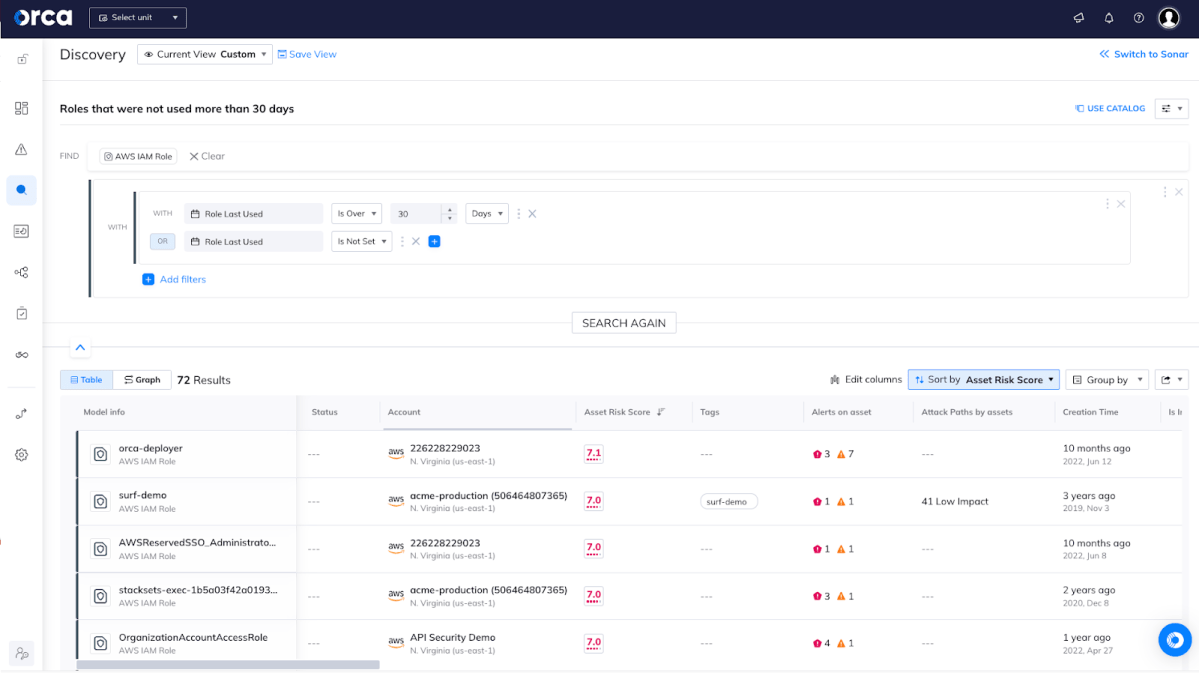Close the outer WITH filter block
The image size is (1199, 673).
click(x=1179, y=192)
